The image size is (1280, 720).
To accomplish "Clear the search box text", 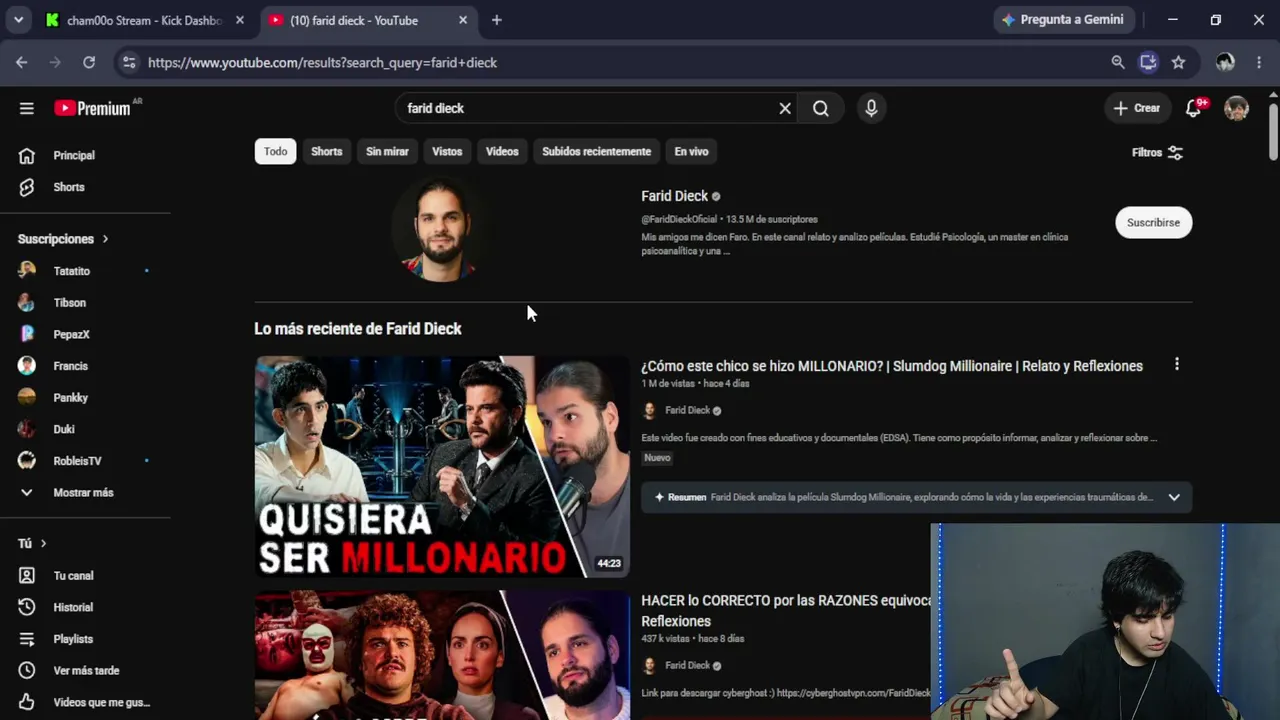I will tap(785, 108).
